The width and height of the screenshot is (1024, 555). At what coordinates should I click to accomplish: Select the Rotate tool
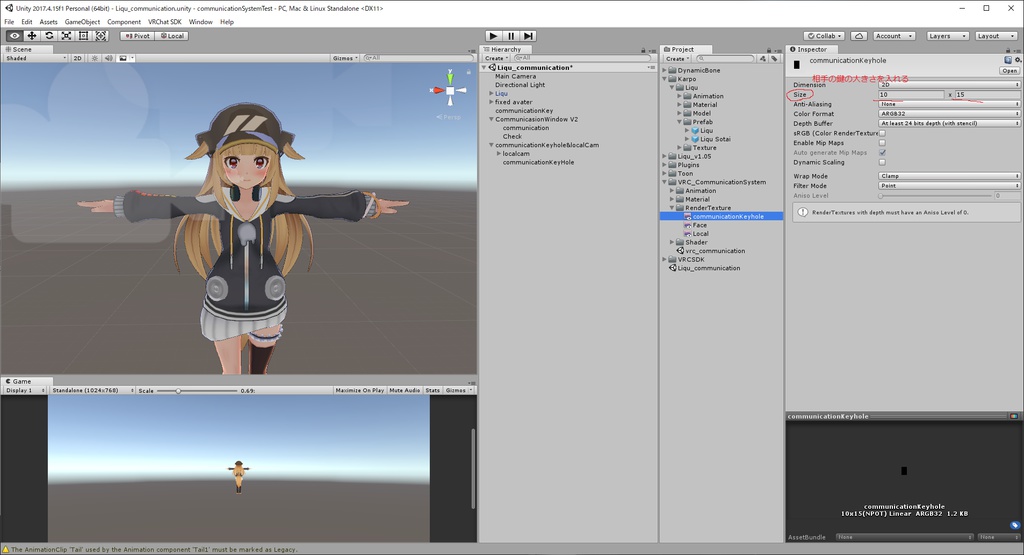(x=49, y=36)
